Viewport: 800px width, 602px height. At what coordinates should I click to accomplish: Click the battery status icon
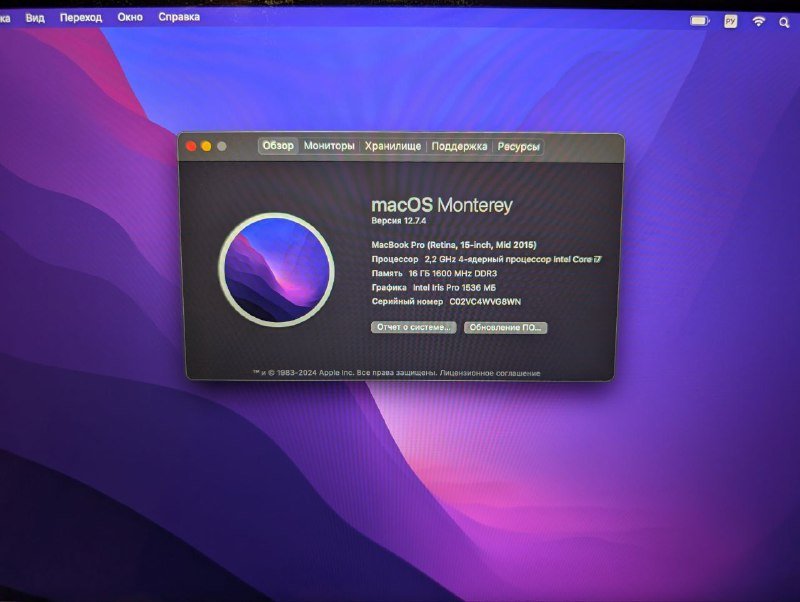pyautogui.click(x=700, y=20)
